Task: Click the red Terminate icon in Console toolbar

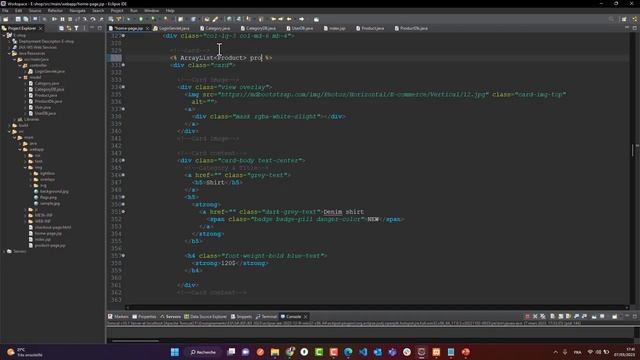Action: [x=527, y=316]
